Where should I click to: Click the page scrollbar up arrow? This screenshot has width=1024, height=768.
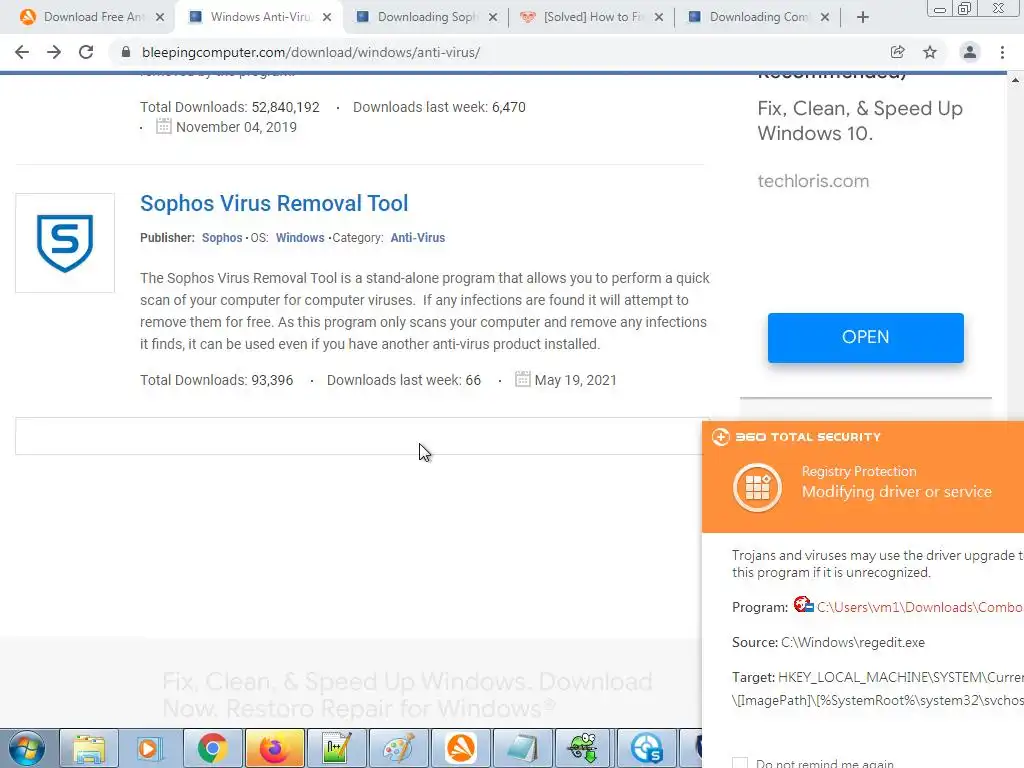[x=1016, y=80]
